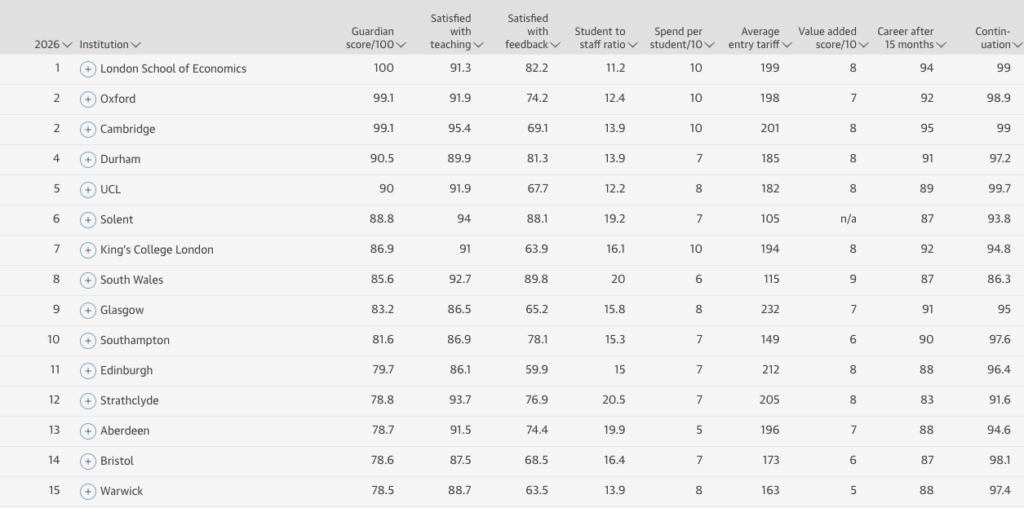Open the 2026 year dropdown
Screen dimensions: 1024x508
click(x=53, y=44)
